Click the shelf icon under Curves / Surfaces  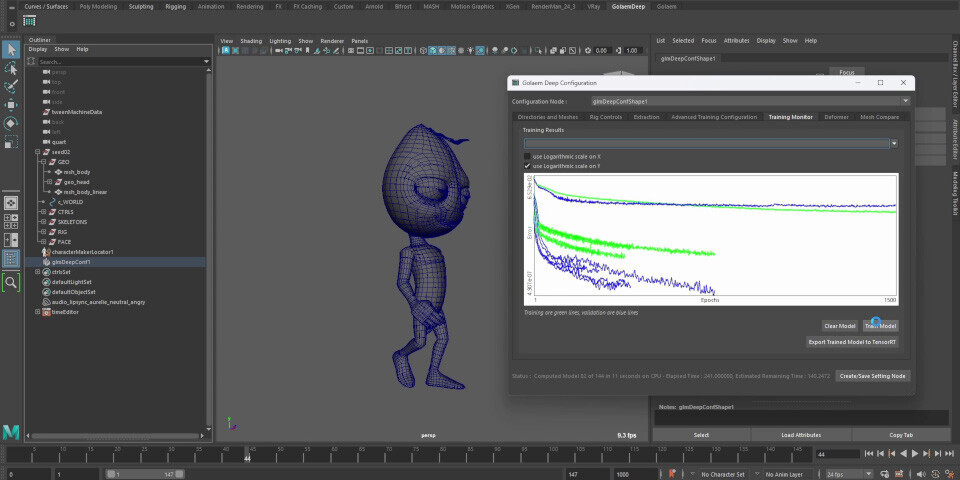tap(29, 21)
